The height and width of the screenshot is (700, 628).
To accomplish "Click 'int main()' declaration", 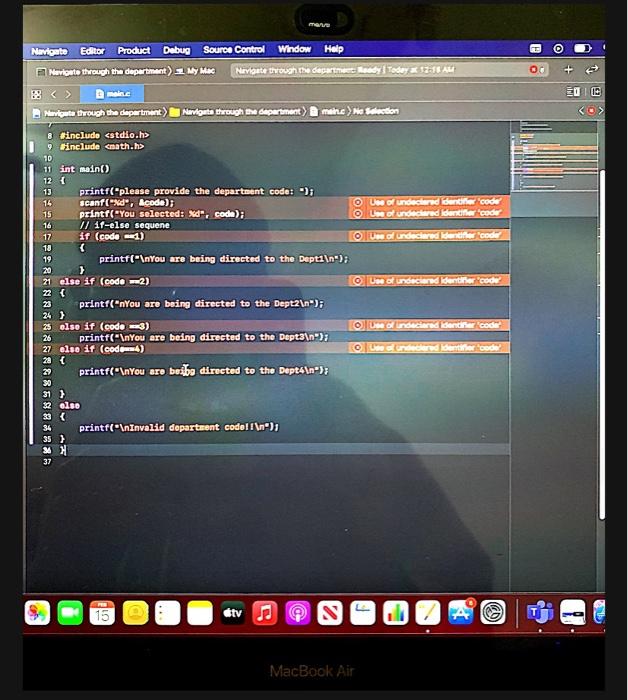I will click(x=85, y=169).
